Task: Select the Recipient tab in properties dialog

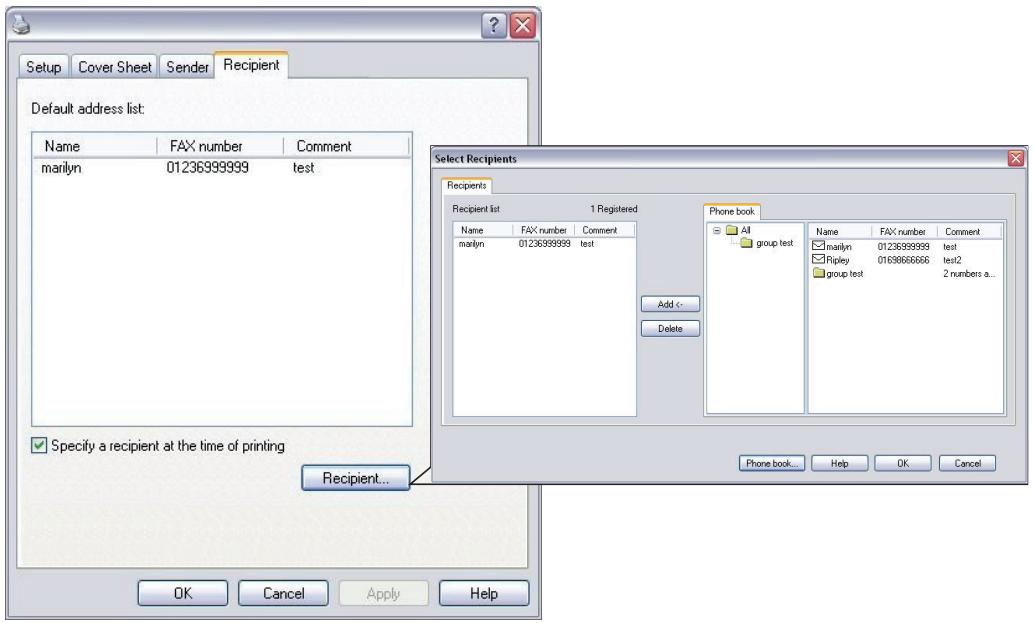Action: [x=251, y=65]
